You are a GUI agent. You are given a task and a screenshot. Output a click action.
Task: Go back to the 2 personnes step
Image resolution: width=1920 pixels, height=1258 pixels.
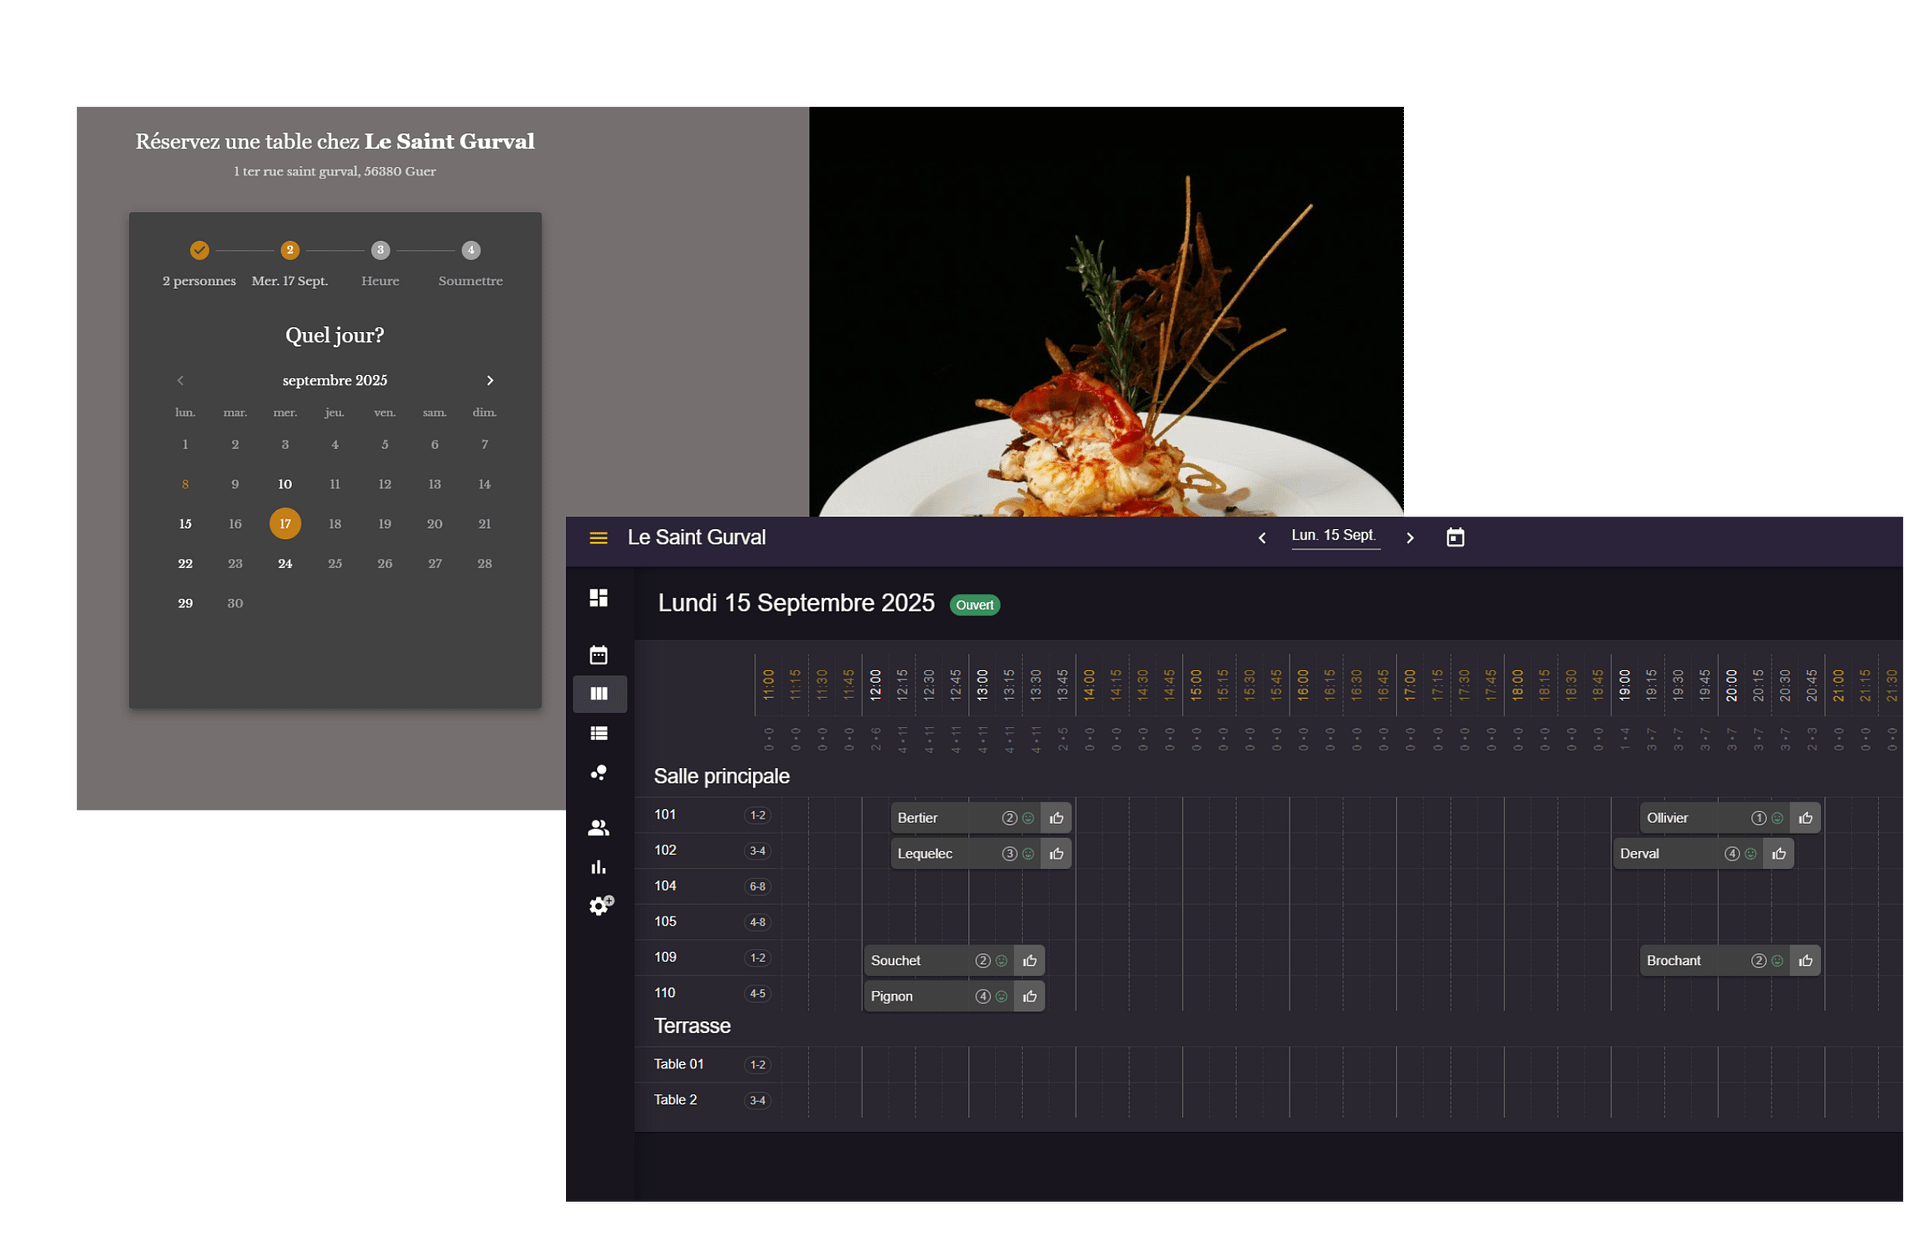coord(199,251)
